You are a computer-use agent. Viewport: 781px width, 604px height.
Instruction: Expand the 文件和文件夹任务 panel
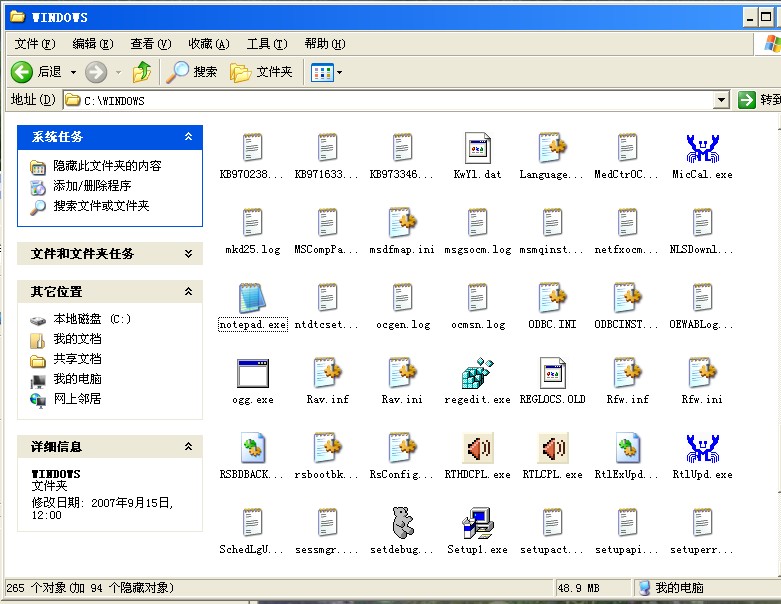(x=188, y=253)
